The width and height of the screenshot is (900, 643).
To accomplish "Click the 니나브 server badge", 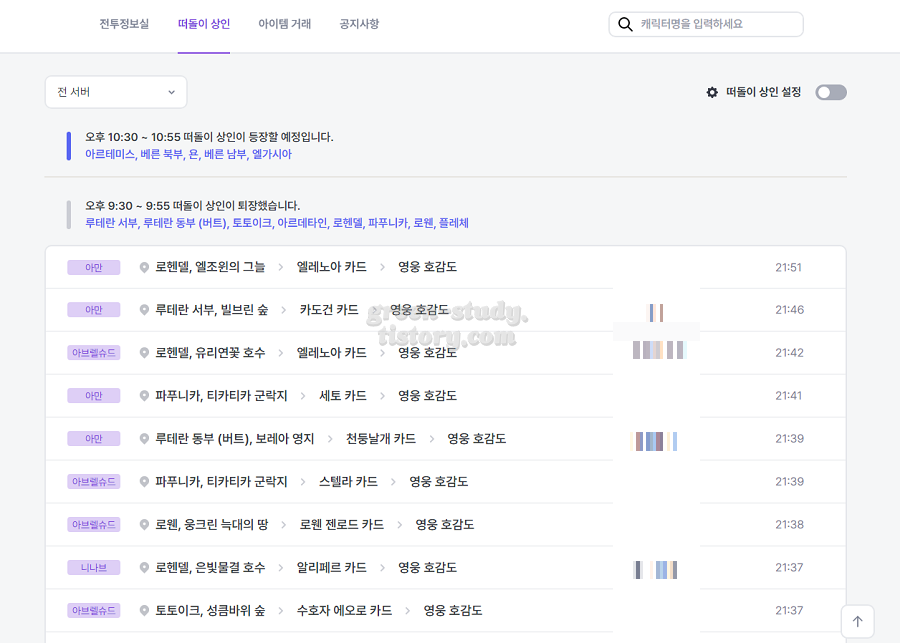I will (x=94, y=568).
